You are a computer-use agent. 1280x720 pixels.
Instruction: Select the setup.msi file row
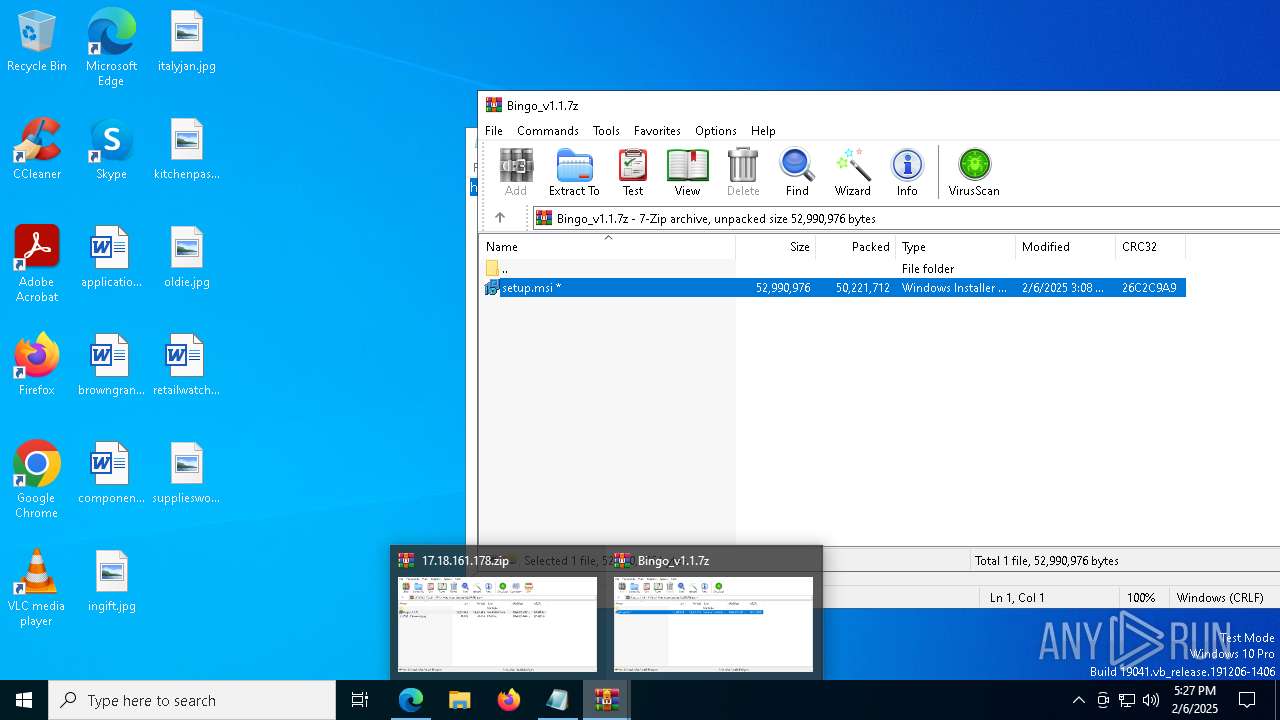pyautogui.click(x=833, y=288)
